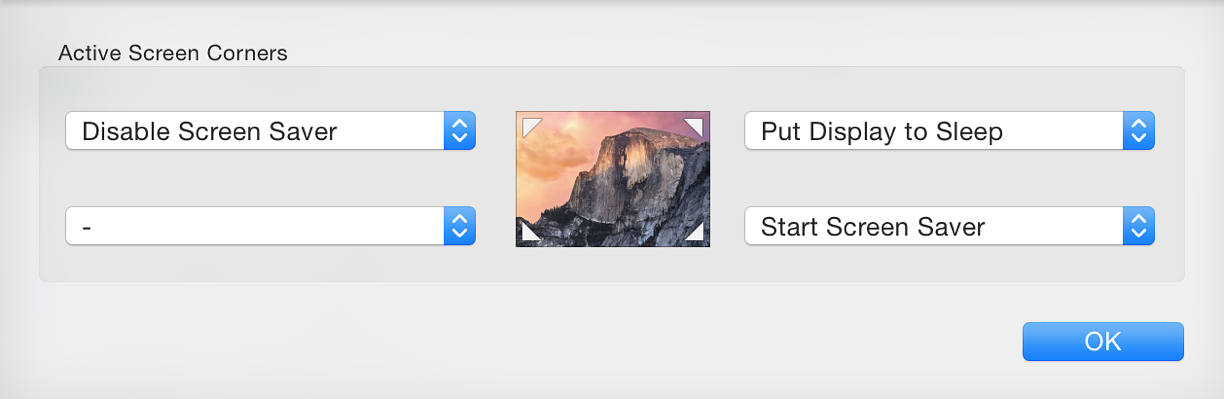Click the blue arrows beside Disable Screen Saver
1224x399 pixels.
[459, 131]
